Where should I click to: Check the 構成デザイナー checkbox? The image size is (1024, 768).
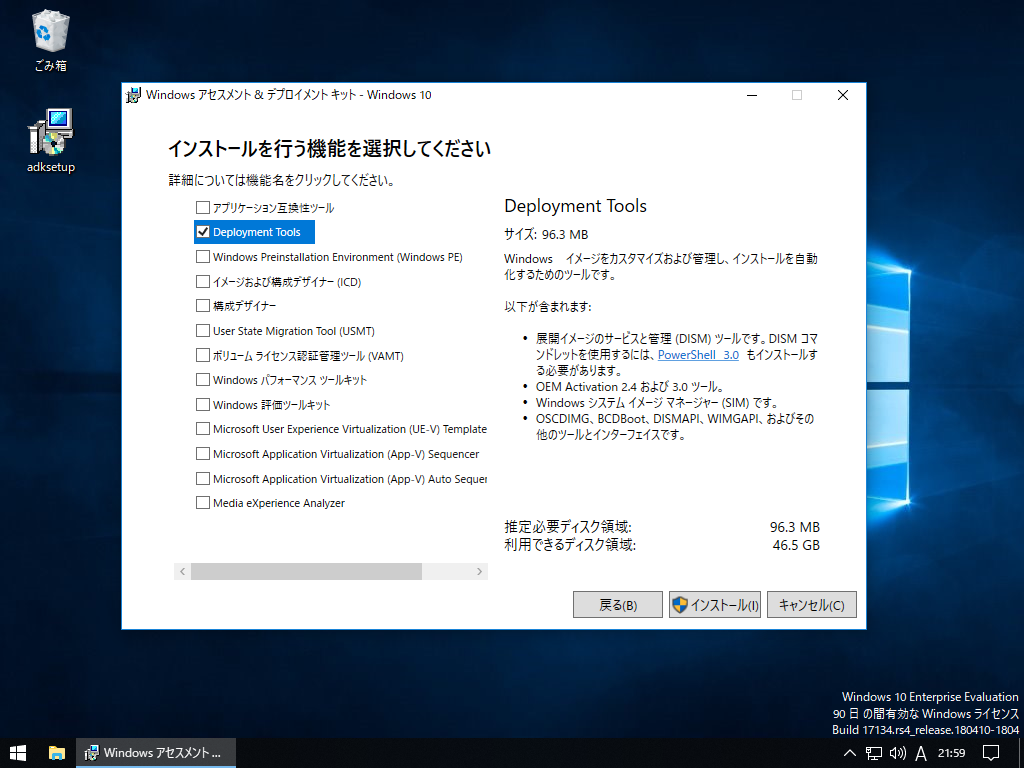coord(203,306)
